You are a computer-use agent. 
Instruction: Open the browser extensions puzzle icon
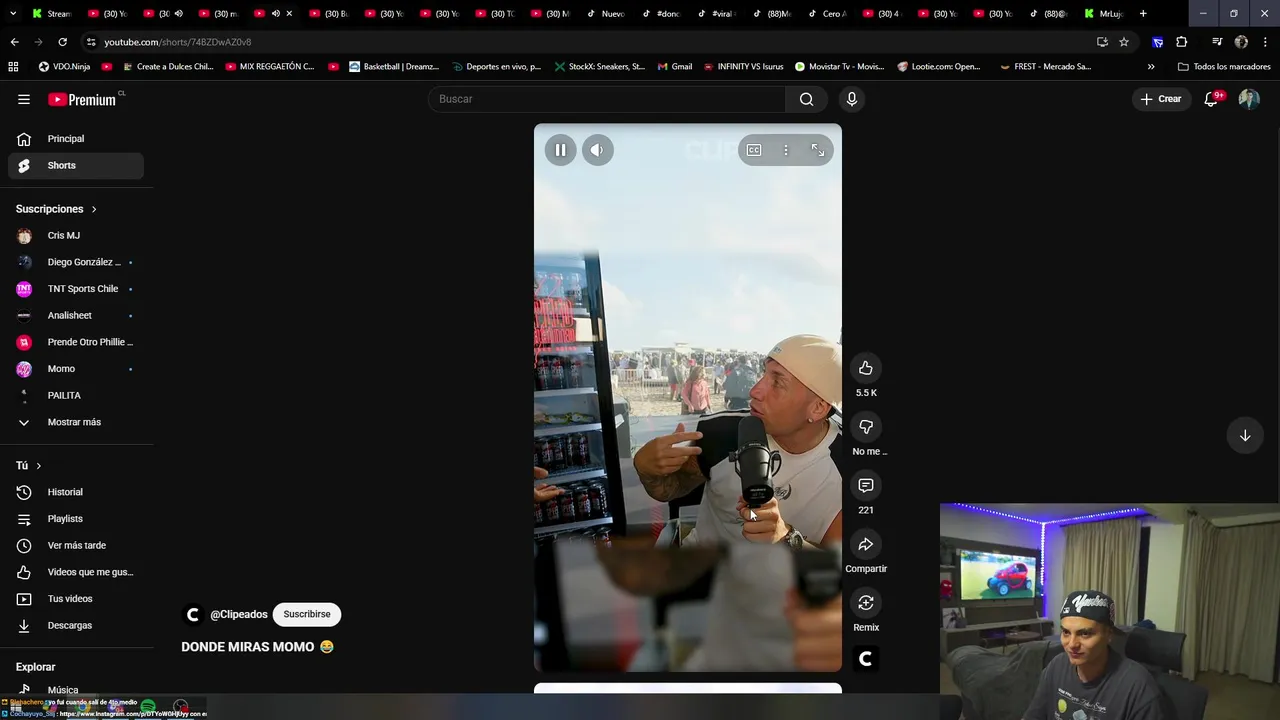tap(1182, 42)
